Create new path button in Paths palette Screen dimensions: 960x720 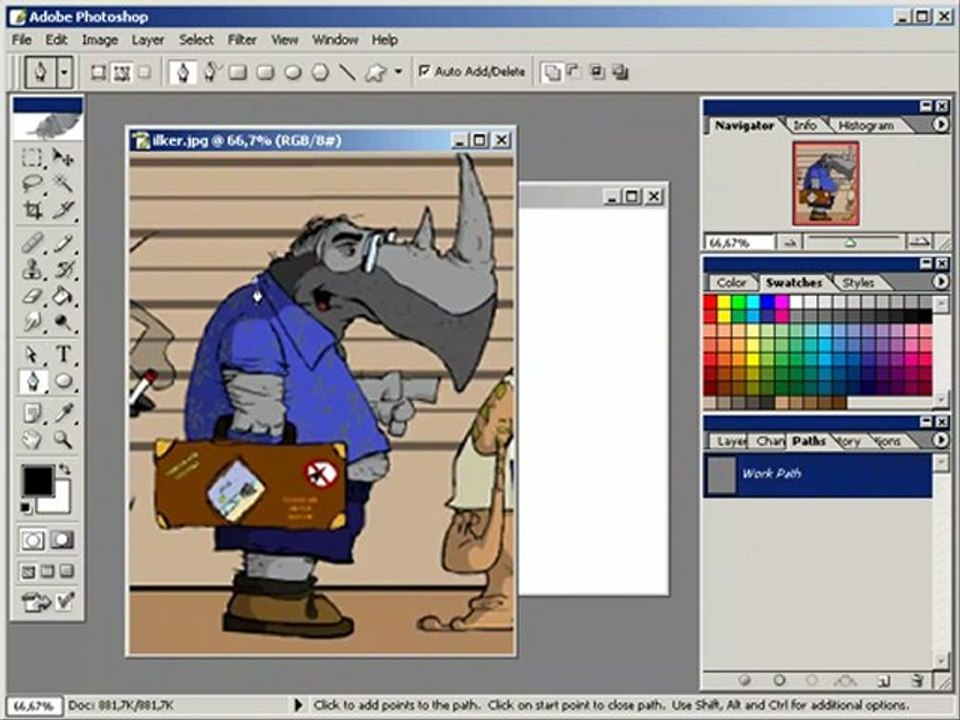[x=883, y=681]
